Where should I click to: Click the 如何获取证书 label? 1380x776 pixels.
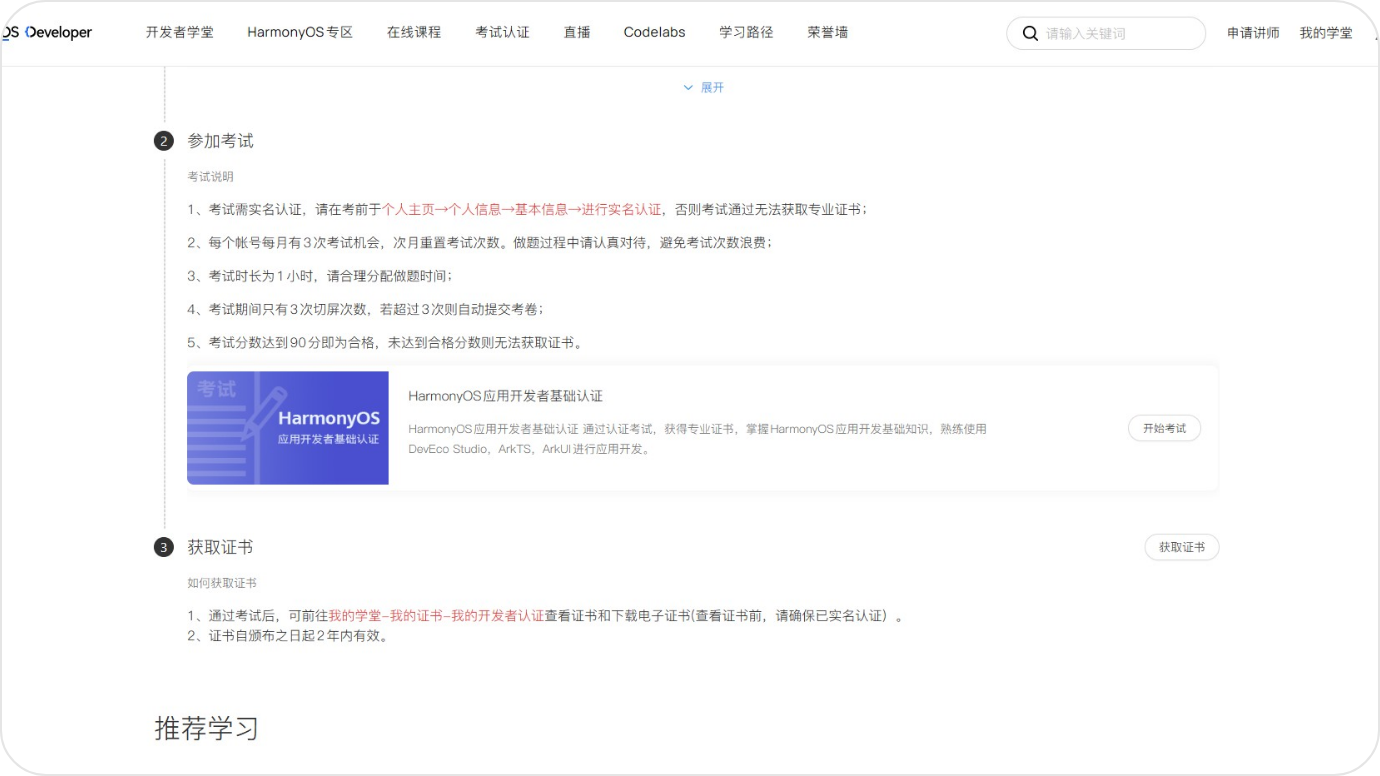[x=222, y=583]
